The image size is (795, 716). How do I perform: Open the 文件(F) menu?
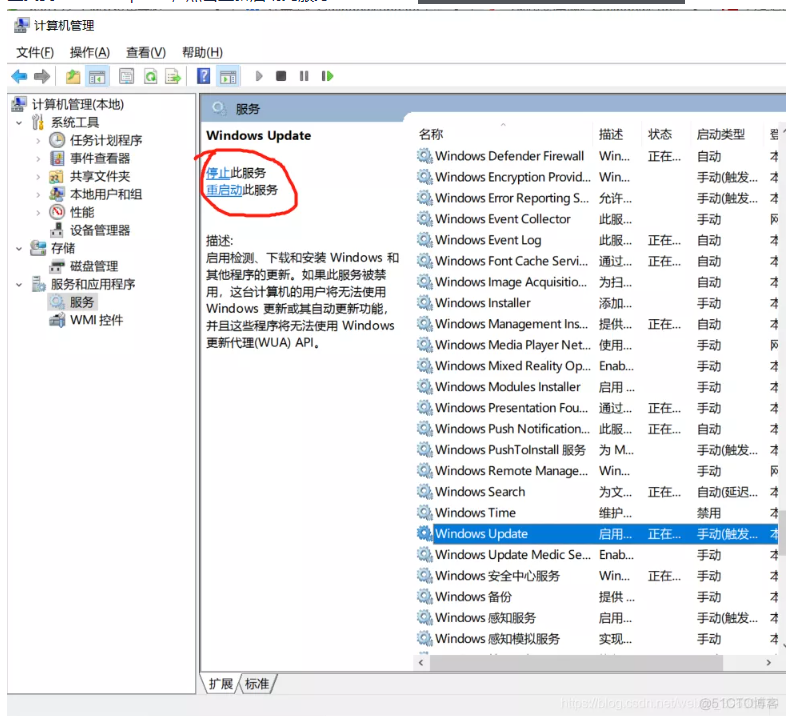pyautogui.click(x=35, y=53)
